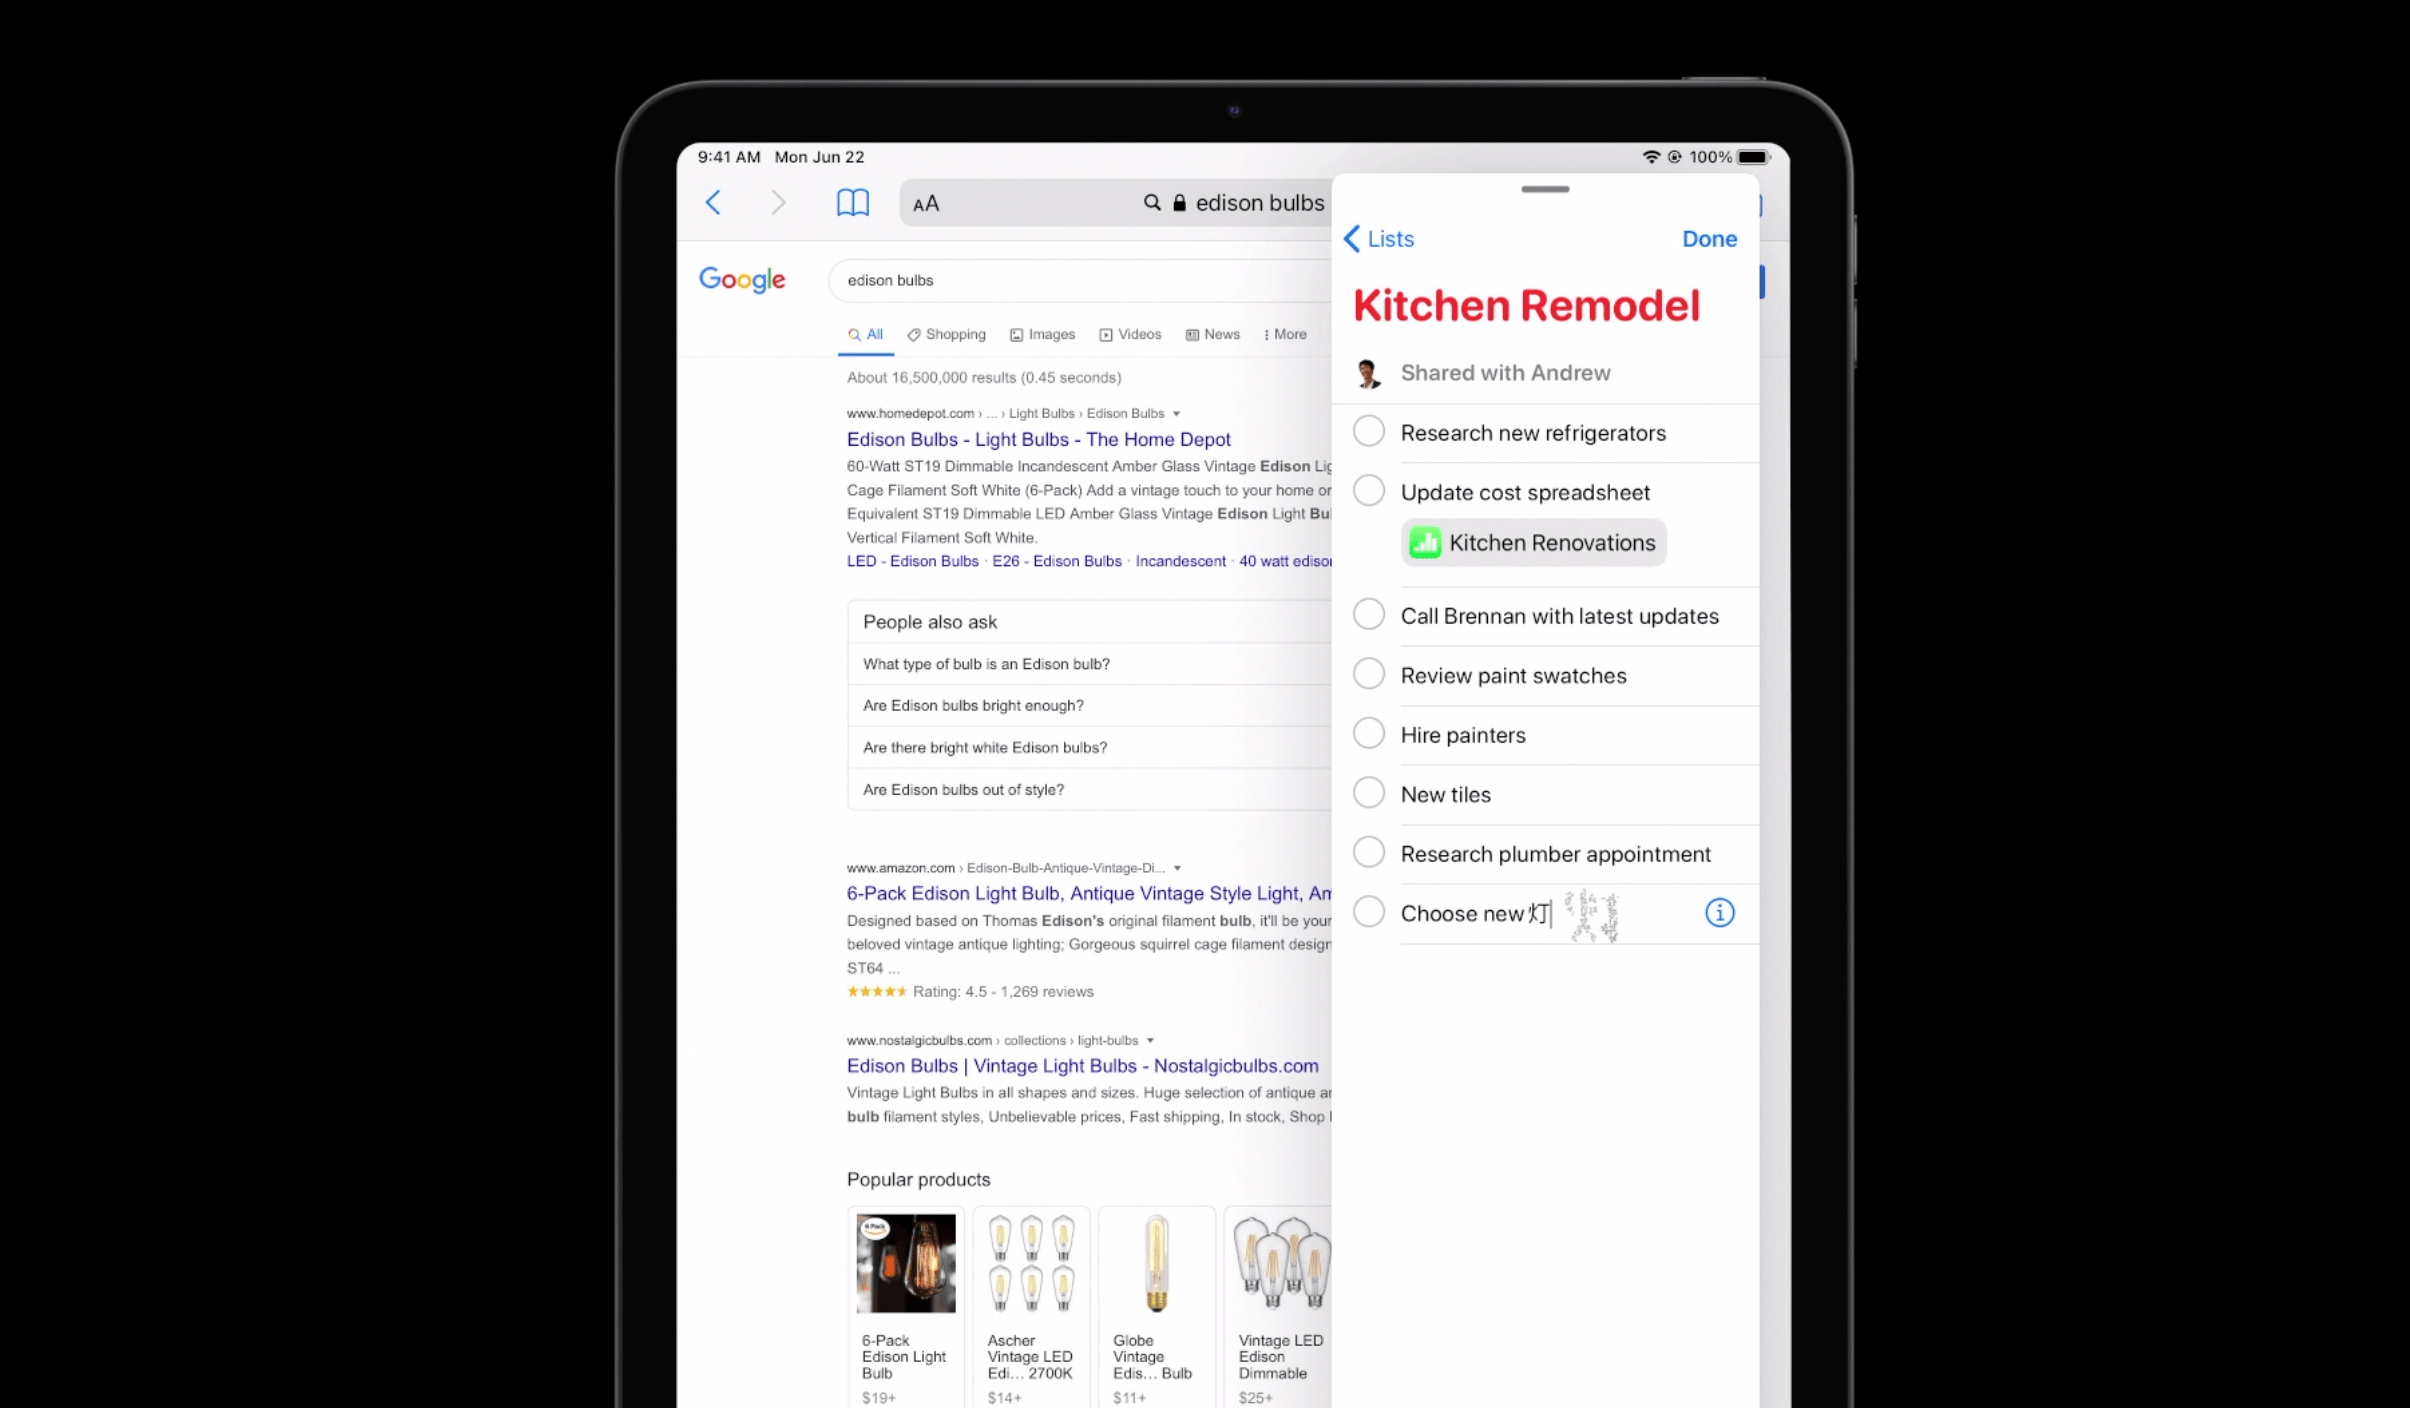
Task: Expand What type of bulb is an Edison bulb
Action: [1089, 664]
